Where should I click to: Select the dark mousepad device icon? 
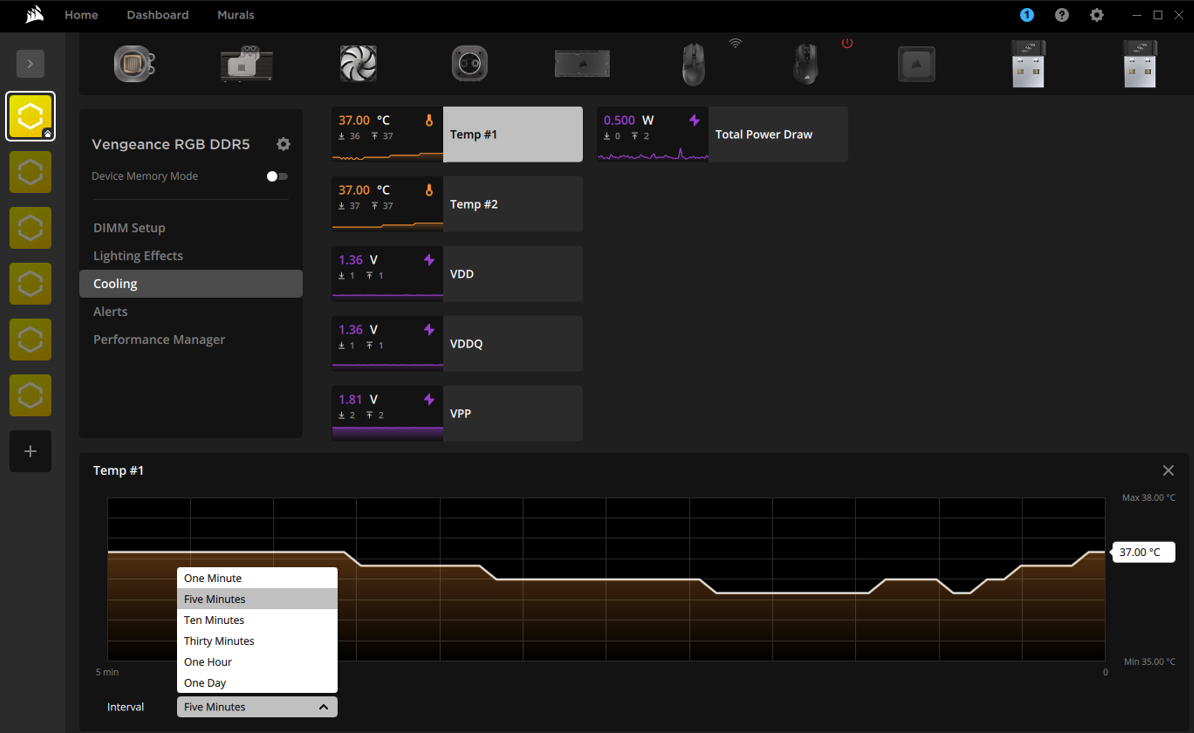(x=917, y=65)
